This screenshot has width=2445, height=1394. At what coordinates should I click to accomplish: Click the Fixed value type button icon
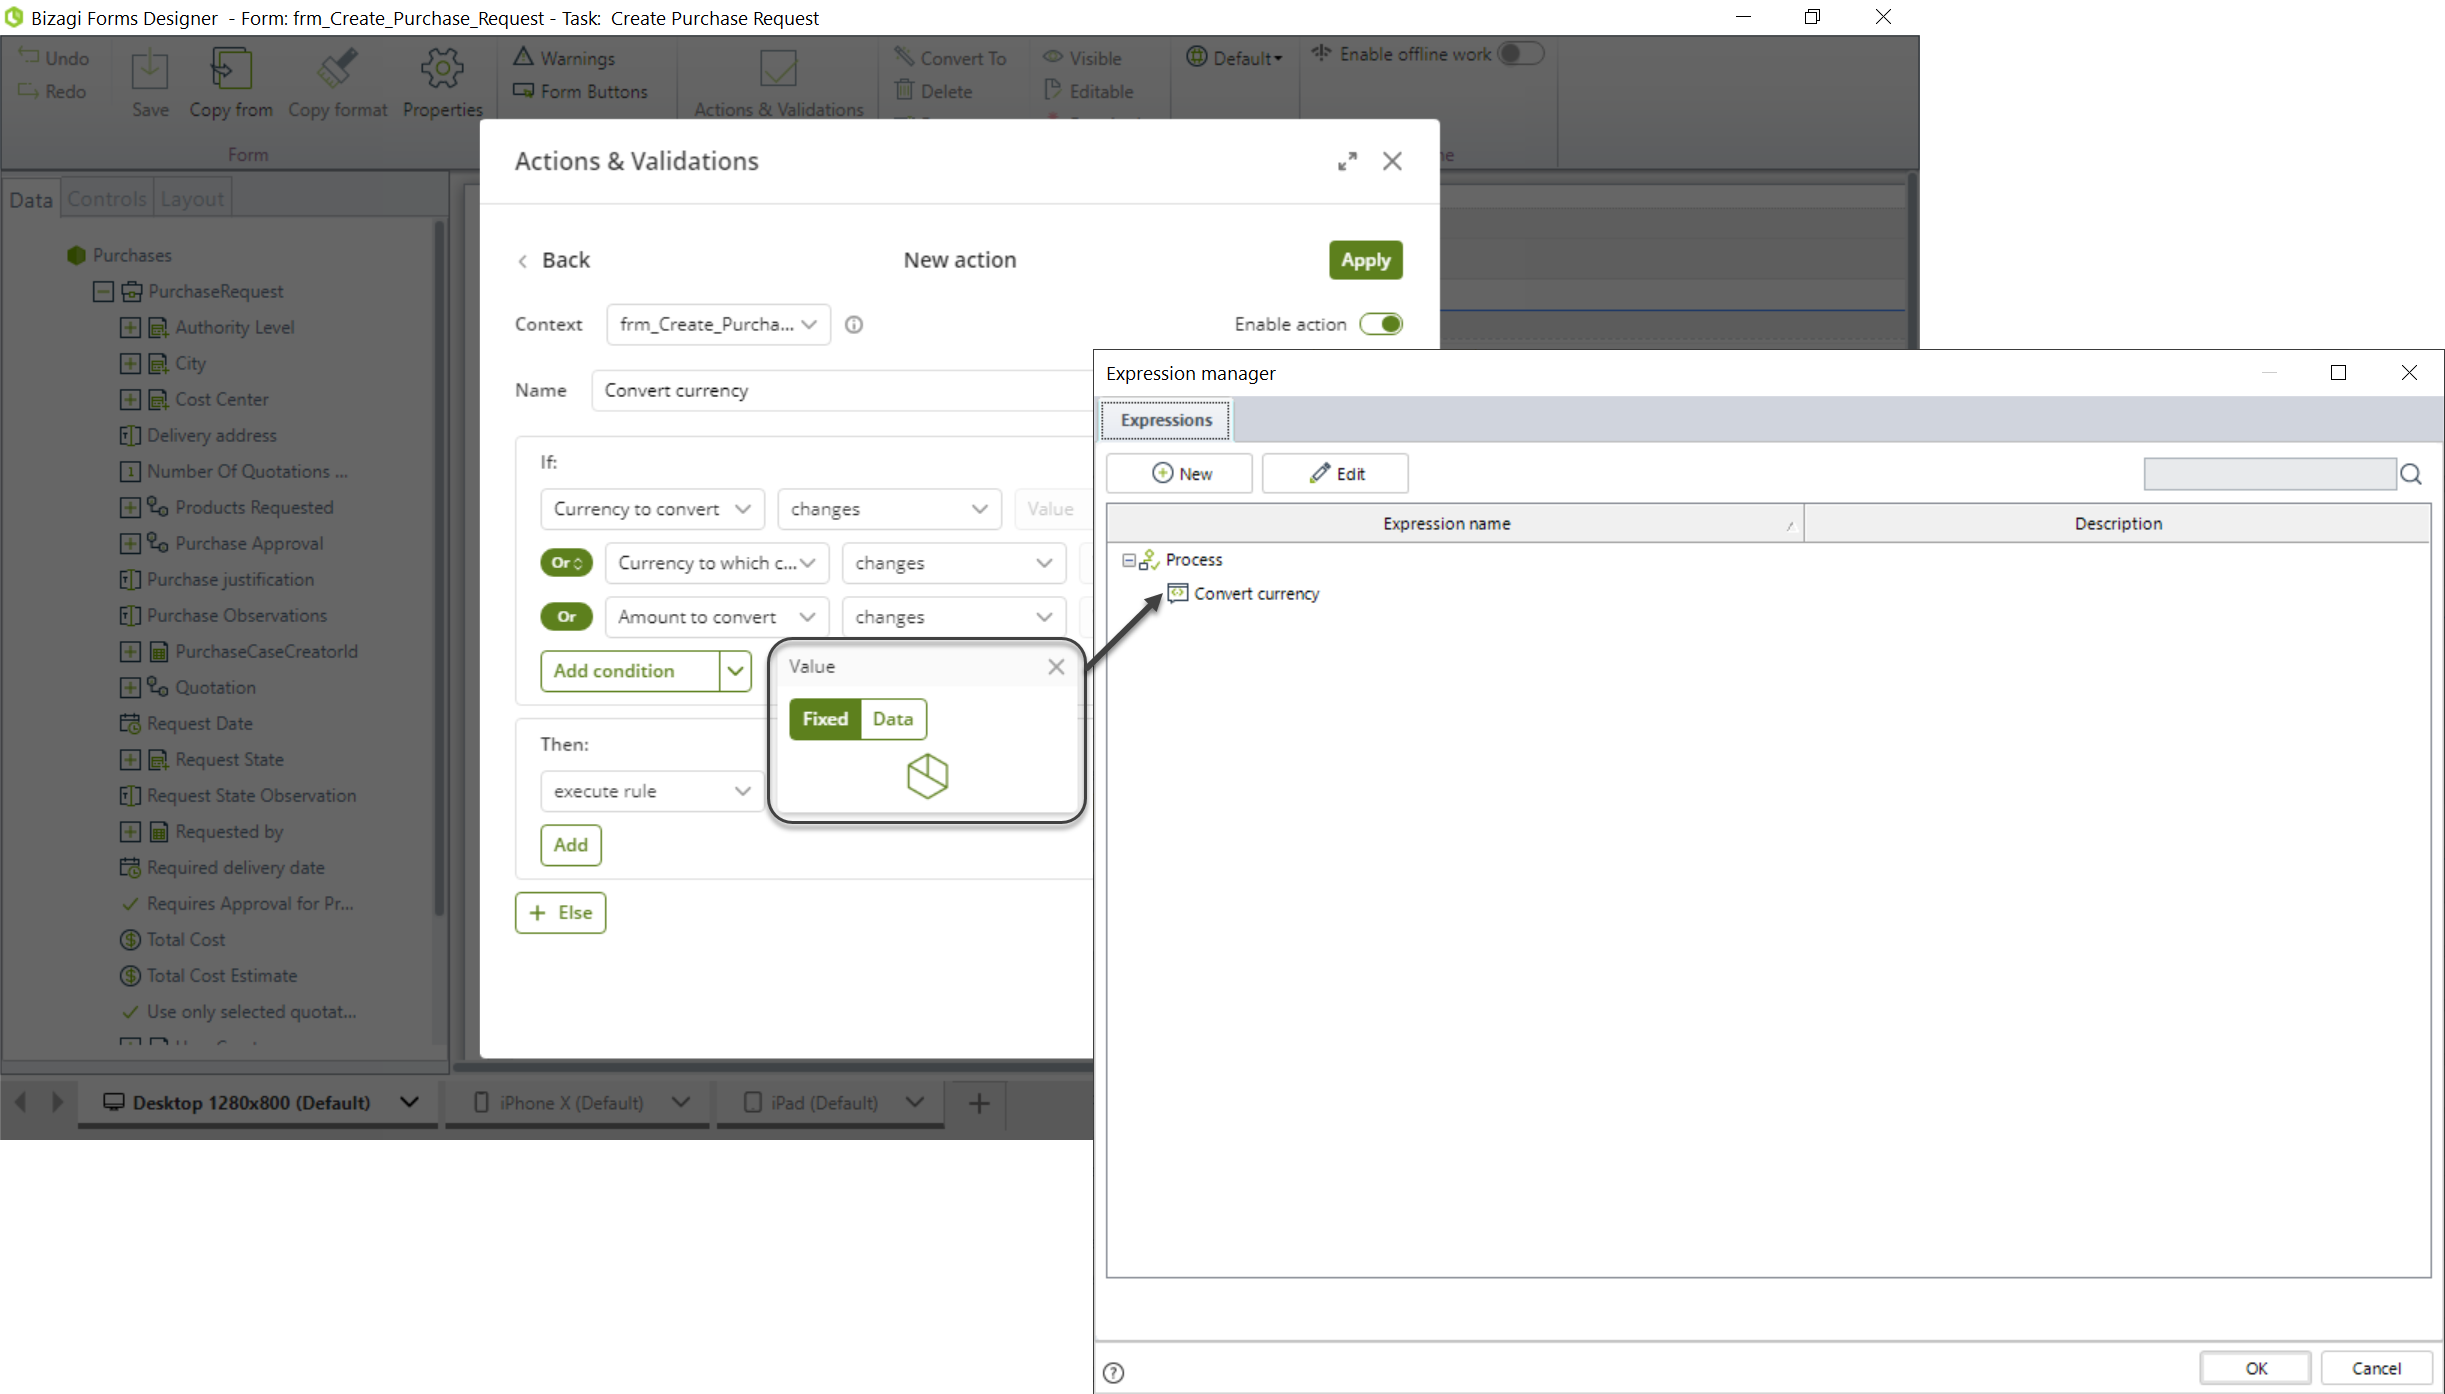coord(825,717)
